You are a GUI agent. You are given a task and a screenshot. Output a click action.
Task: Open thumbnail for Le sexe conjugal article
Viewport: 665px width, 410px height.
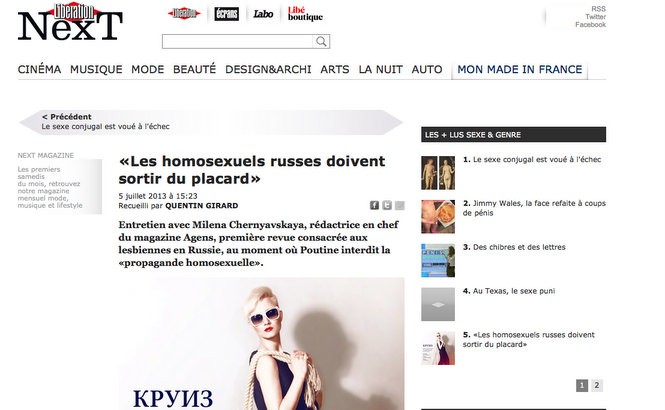(438, 173)
